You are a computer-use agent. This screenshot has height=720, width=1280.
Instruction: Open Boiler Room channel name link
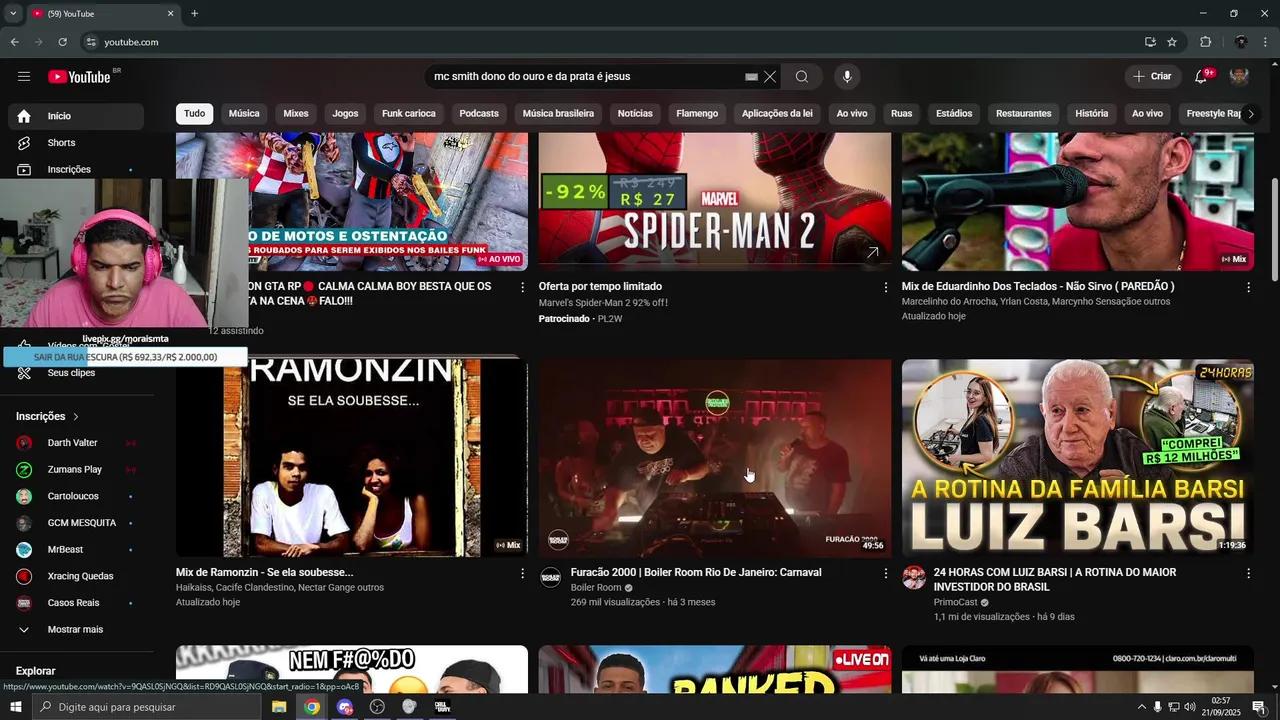(596, 588)
